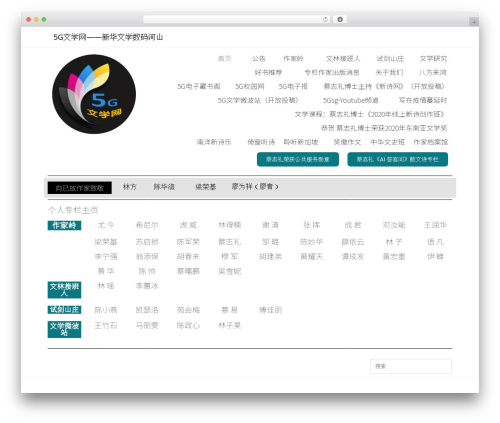Open 傅佳丽 author column

click(270, 310)
